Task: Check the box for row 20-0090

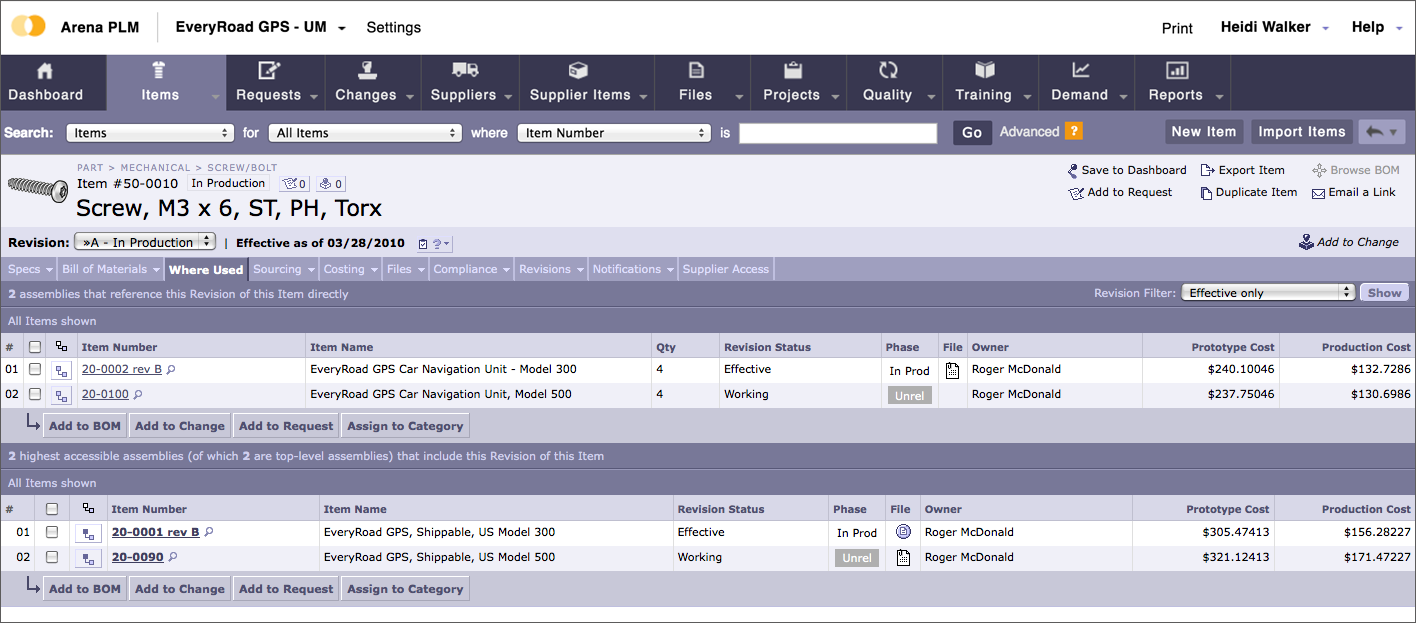Action: pos(52,557)
